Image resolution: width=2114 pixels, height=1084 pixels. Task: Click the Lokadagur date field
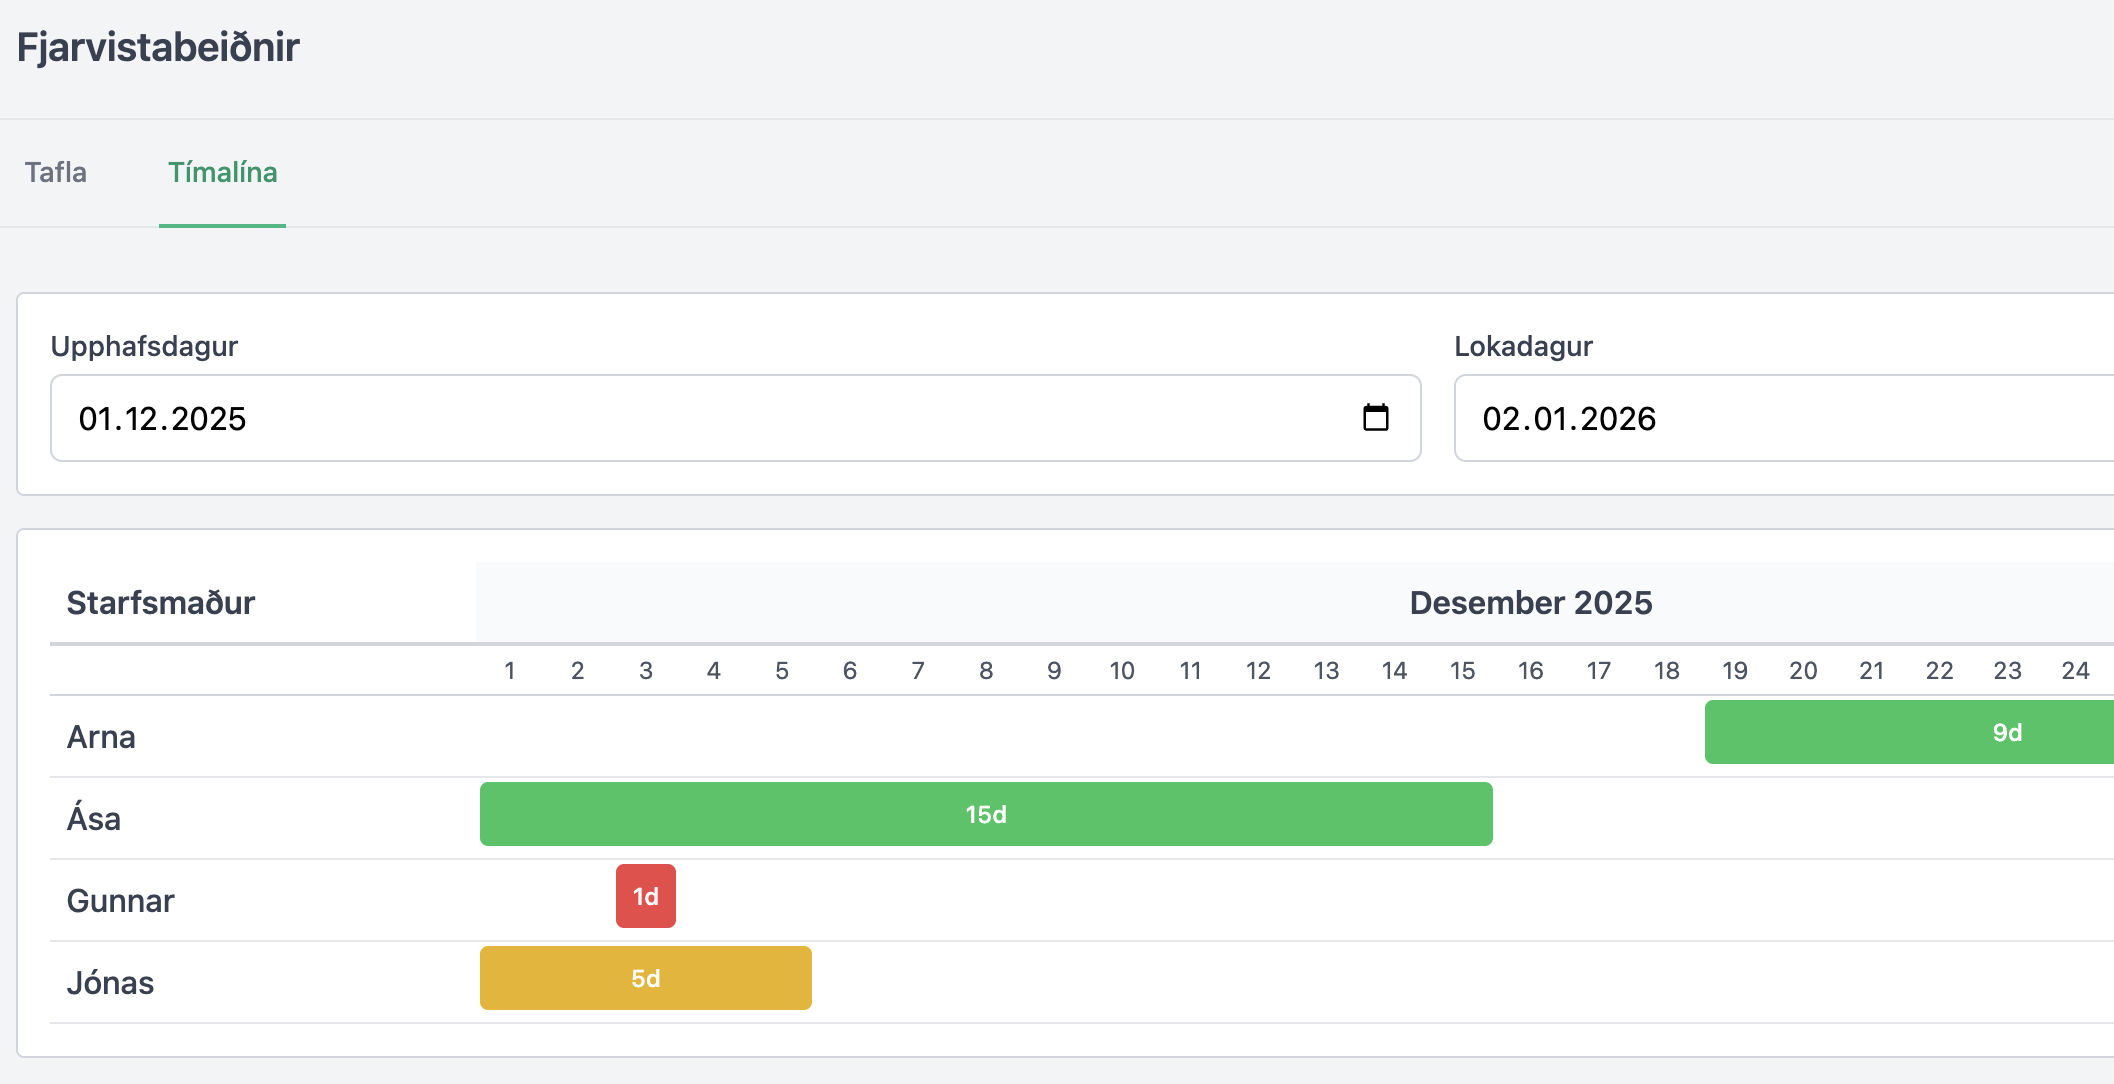click(x=1780, y=418)
